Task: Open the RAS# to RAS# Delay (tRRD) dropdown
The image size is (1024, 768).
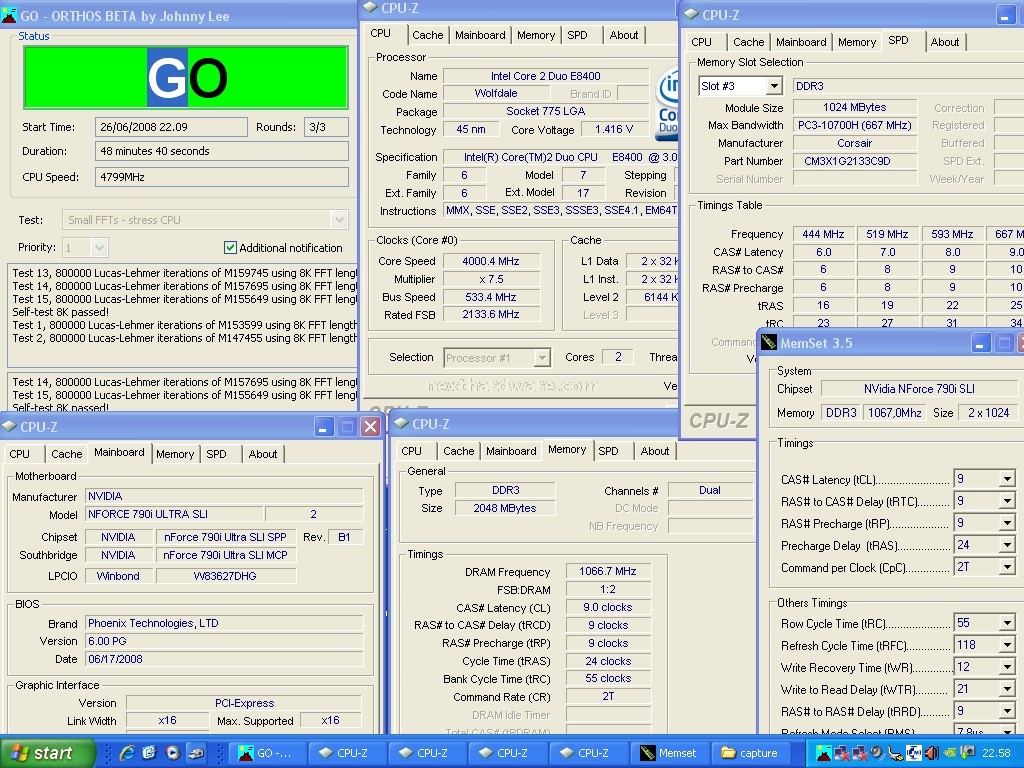Action: (x=1006, y=711)
